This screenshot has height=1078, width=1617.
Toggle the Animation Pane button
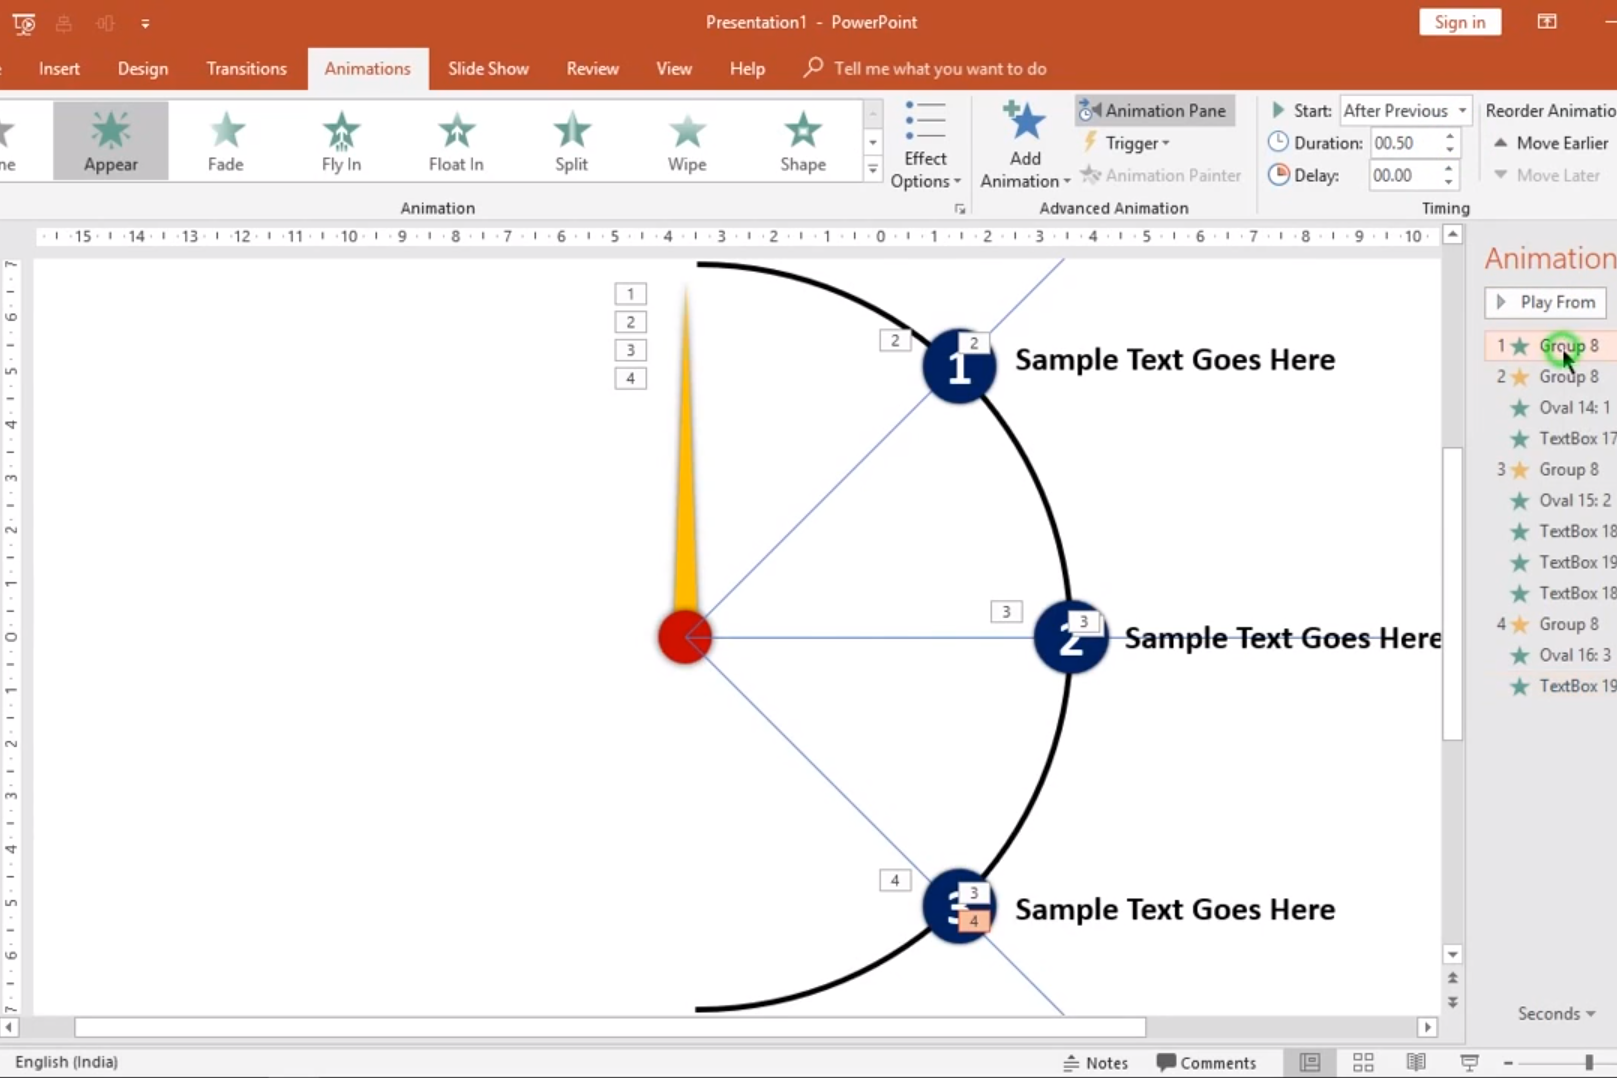tap(1154, 111)
